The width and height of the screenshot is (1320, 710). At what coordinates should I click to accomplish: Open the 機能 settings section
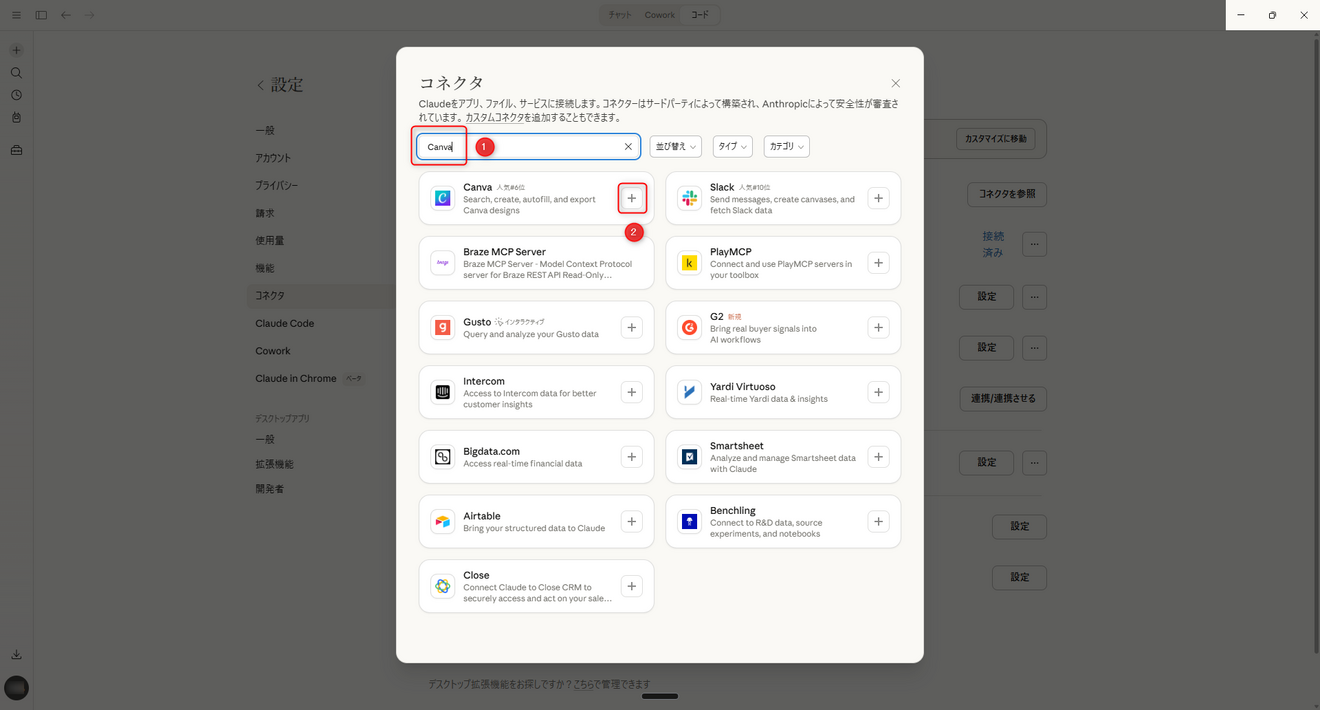[265, 269]
